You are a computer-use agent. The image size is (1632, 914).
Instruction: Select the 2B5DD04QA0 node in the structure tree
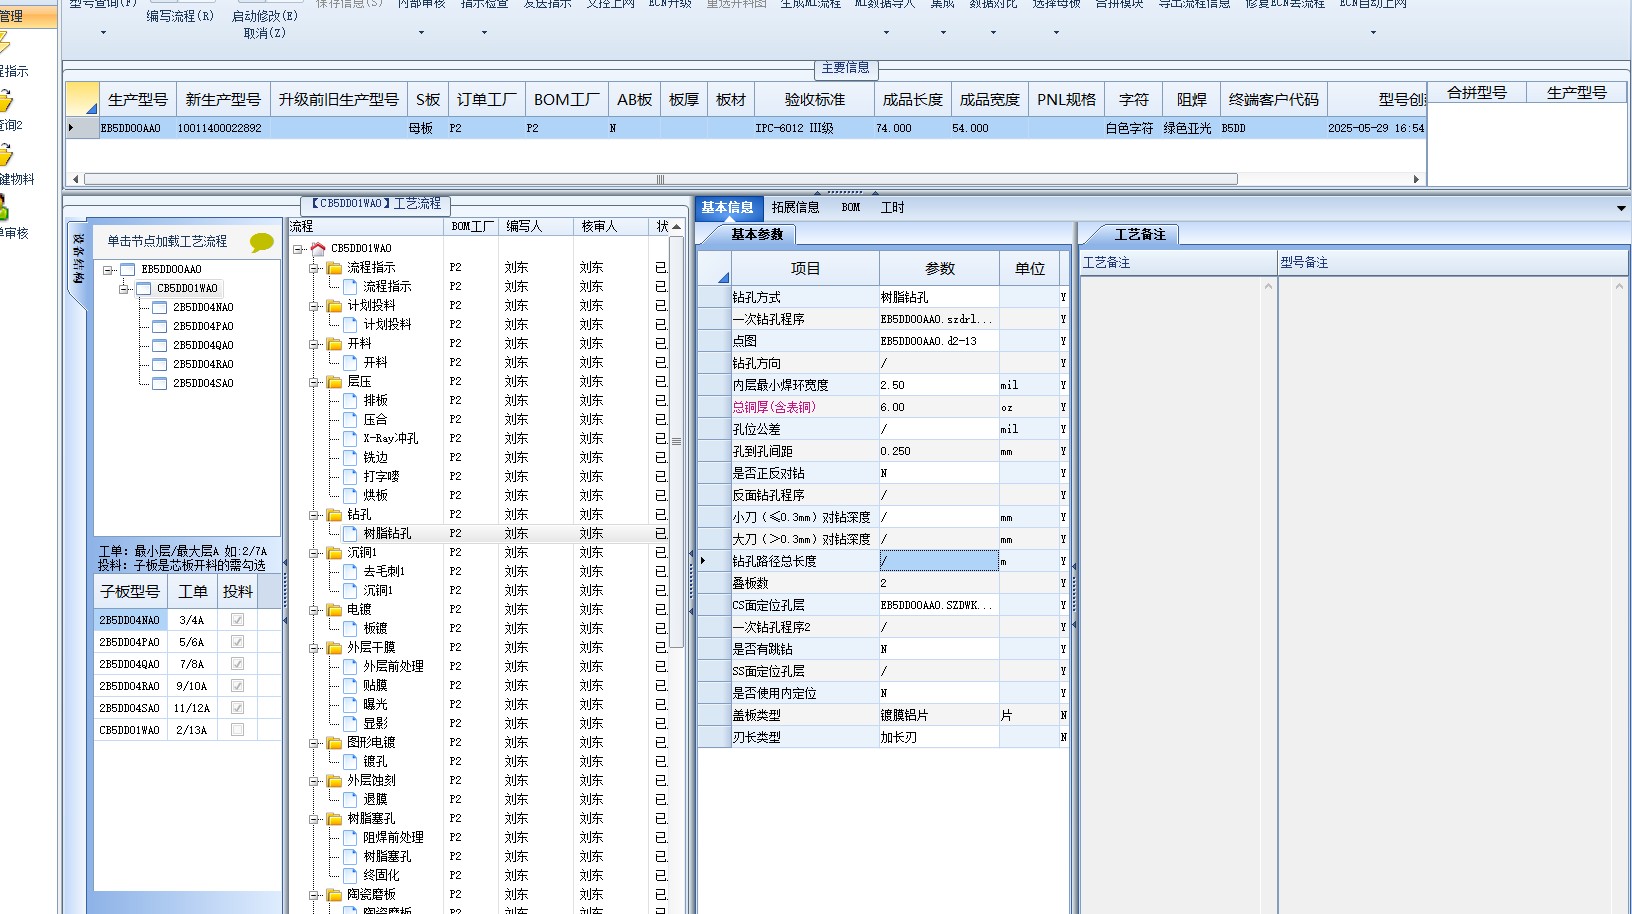(x=203, y=345)
